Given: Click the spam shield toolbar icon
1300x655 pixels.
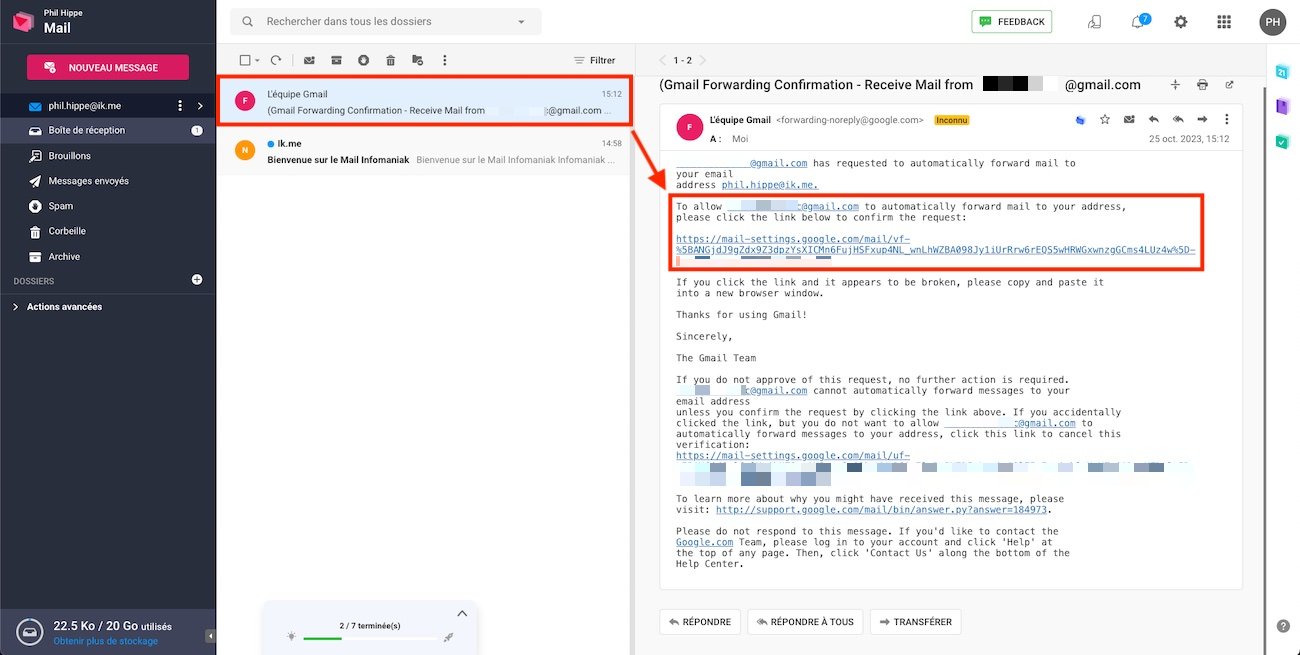Looking at the screenshot, I should [x=364, y=60].
